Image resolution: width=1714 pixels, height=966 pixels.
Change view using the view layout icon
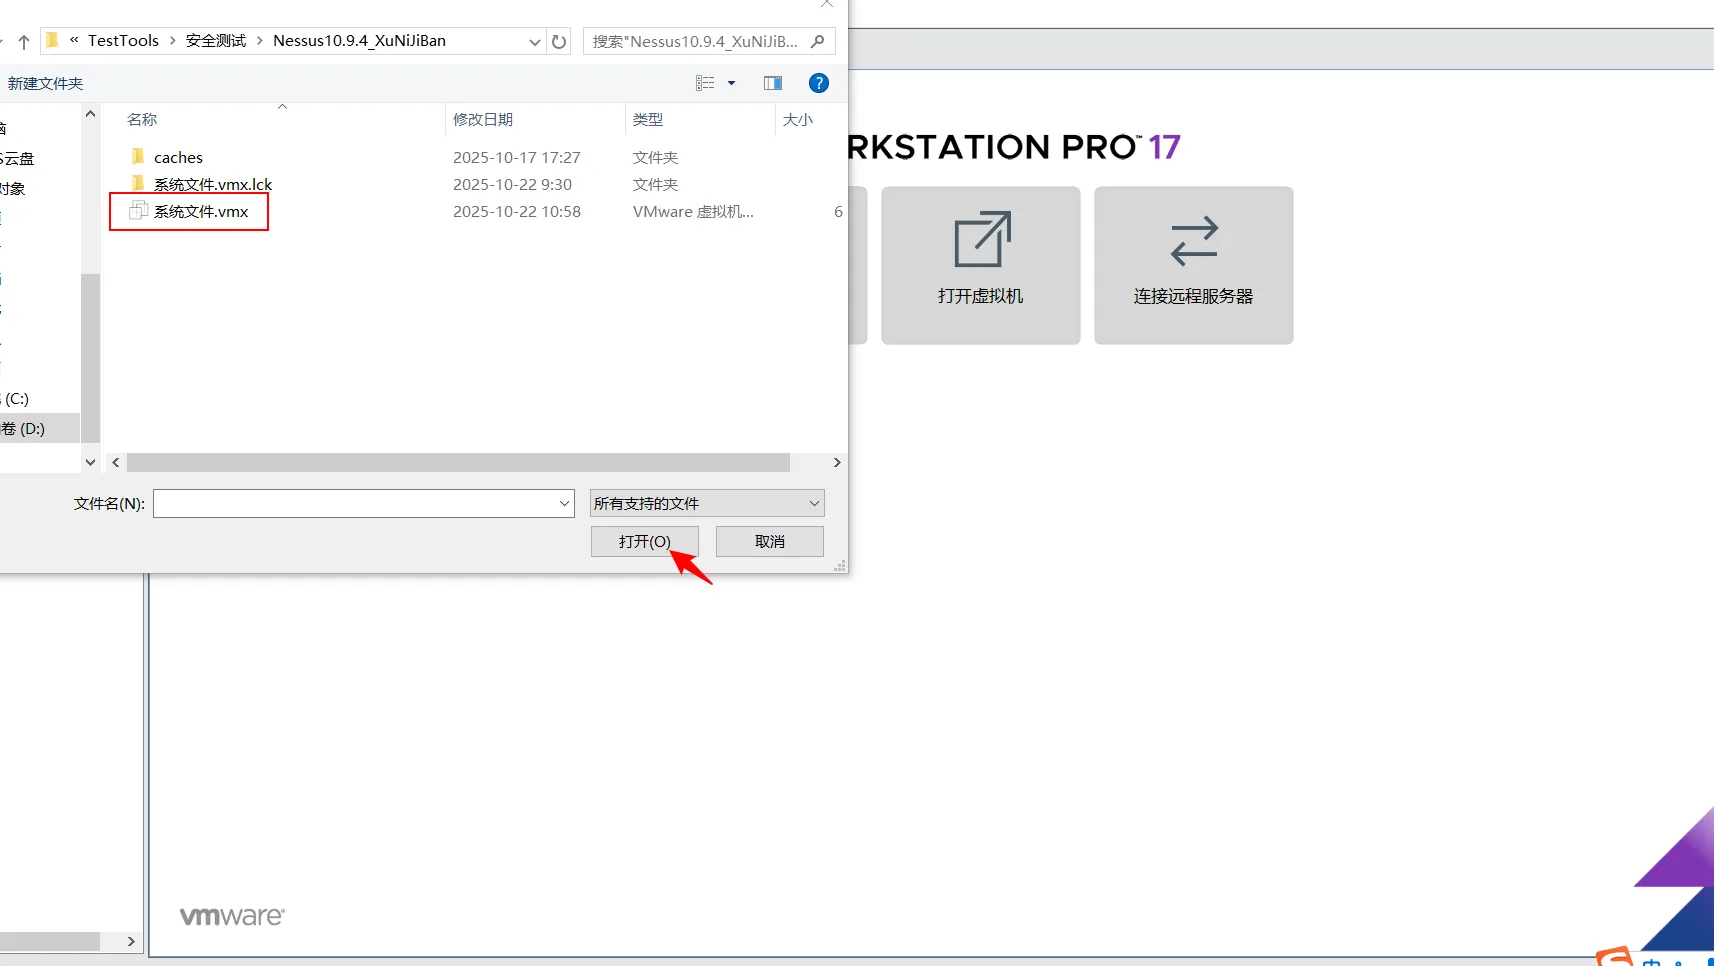coord(705,83)
